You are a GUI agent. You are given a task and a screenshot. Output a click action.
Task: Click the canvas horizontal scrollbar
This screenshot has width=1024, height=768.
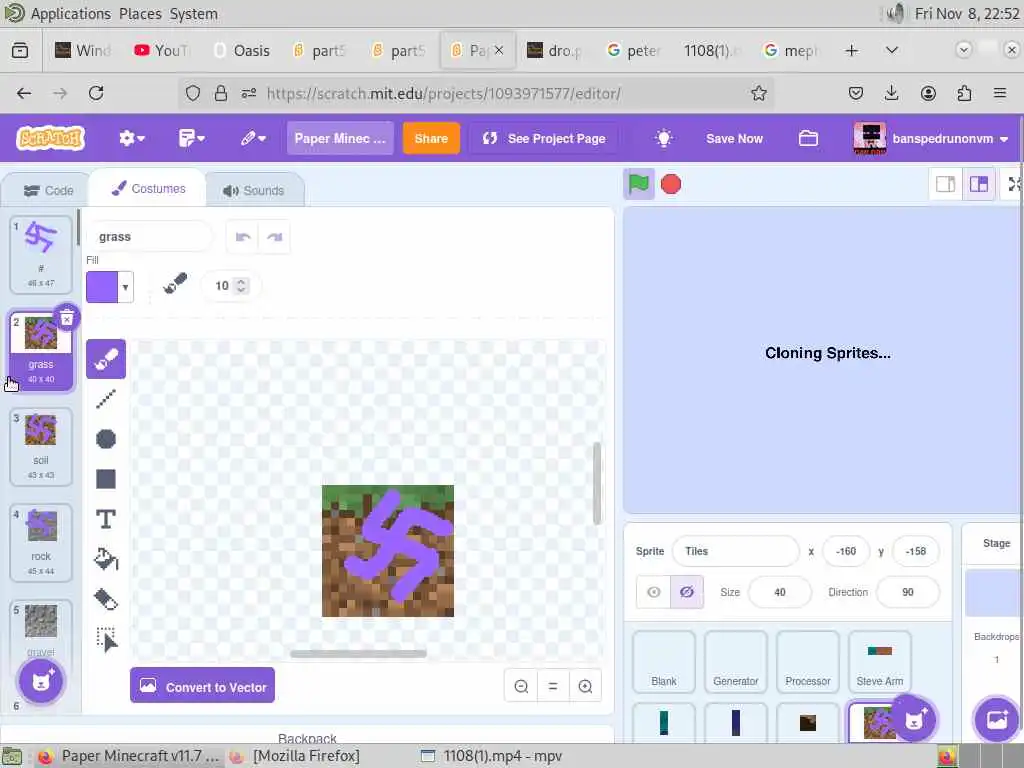click(358, 654)
